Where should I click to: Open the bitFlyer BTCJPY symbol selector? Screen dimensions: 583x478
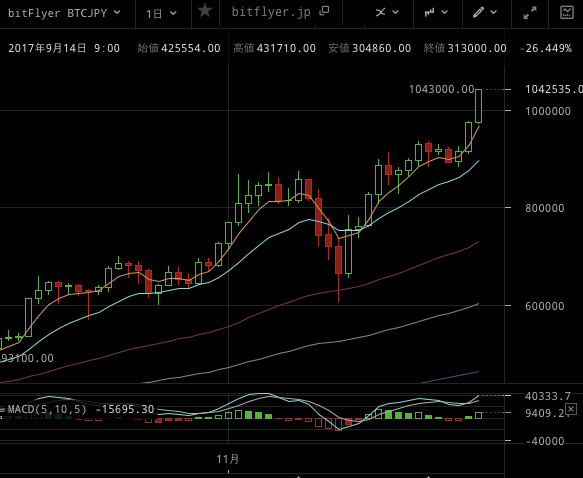coord(64,13)
